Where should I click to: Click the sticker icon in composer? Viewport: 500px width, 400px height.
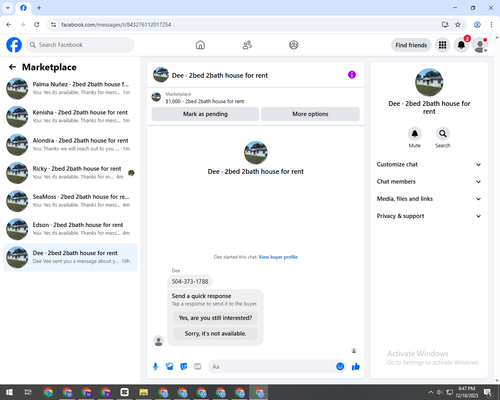click(x=184, y=367)
